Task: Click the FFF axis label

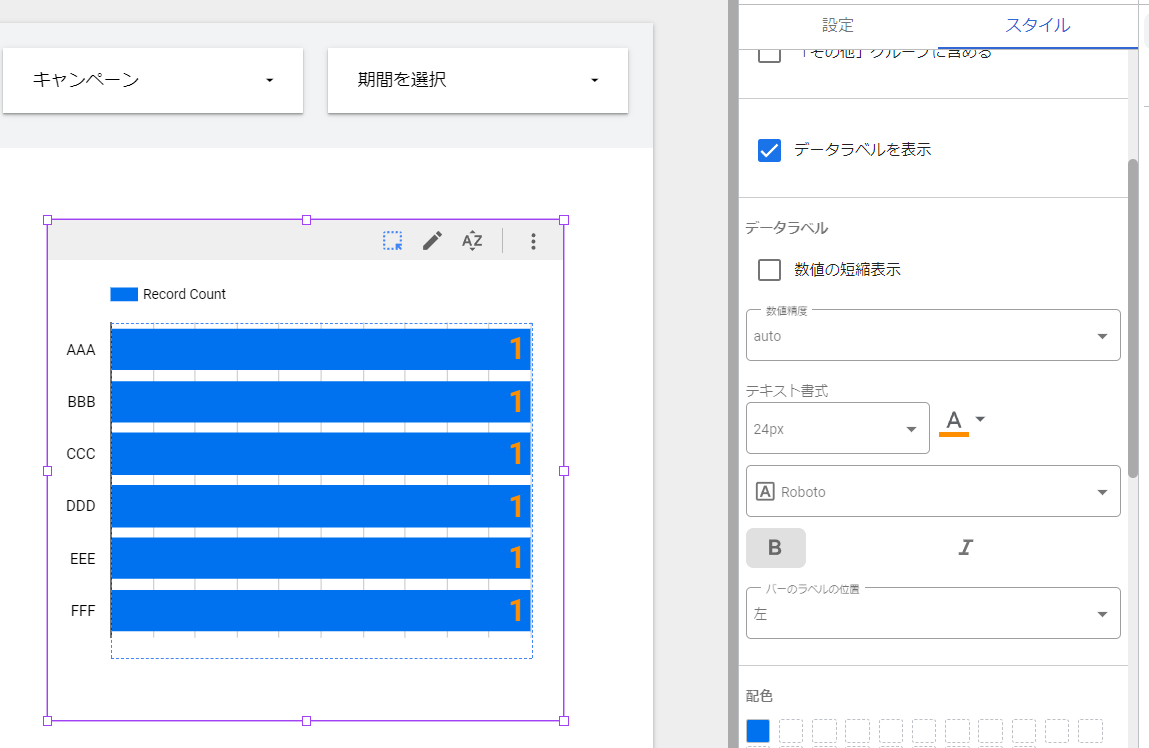Action: 83,611
